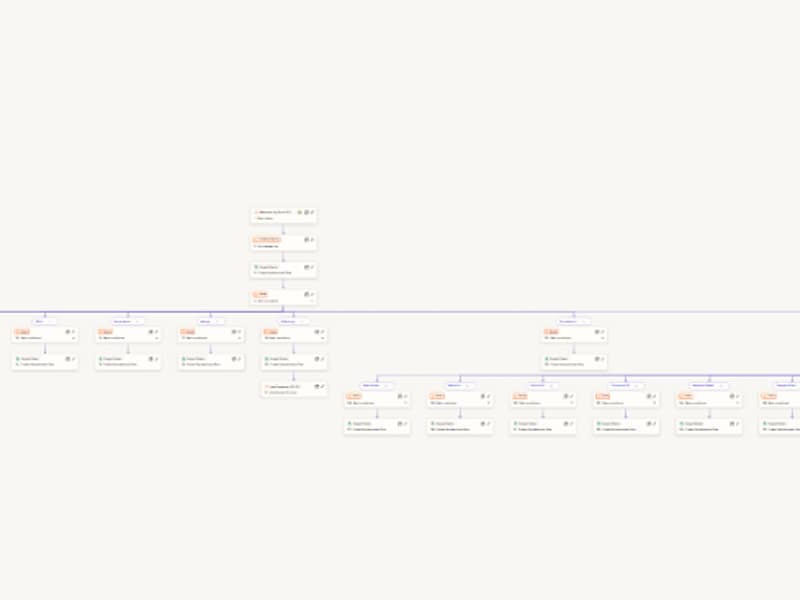
Task: Open the second step below the trigger
Action: click(x=283, y=243)
